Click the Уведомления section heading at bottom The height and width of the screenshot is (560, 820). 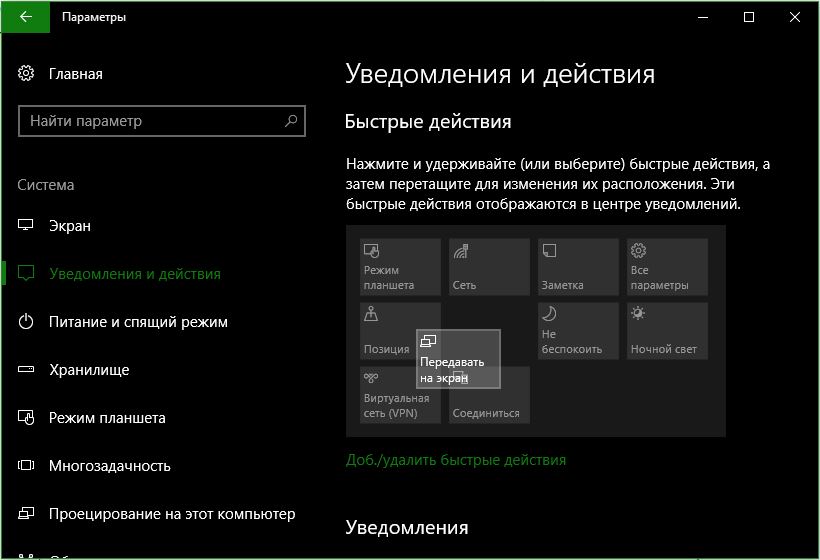(407, 527)
